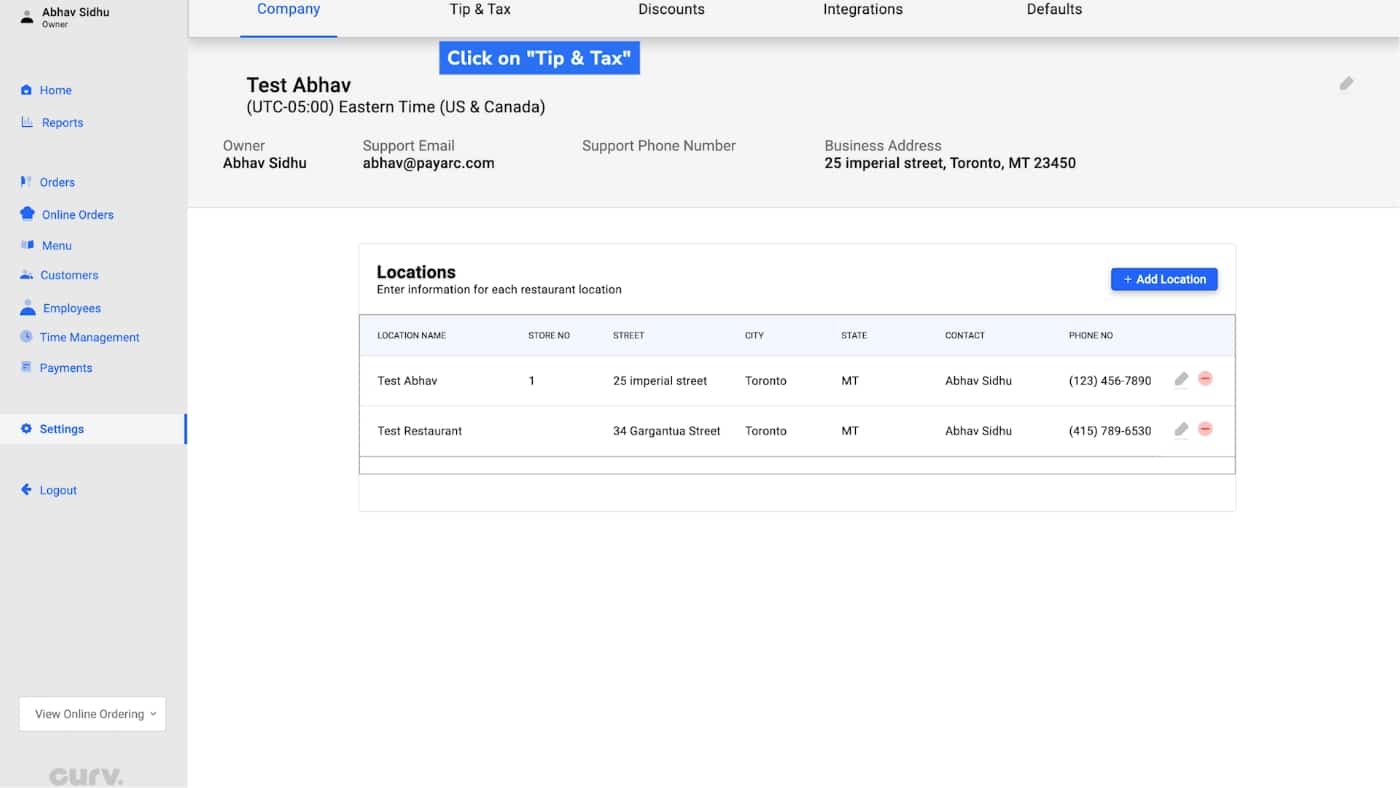Screen dimensions: 1400x788
Task: Click the Logout link
Action: coord(58,491)
